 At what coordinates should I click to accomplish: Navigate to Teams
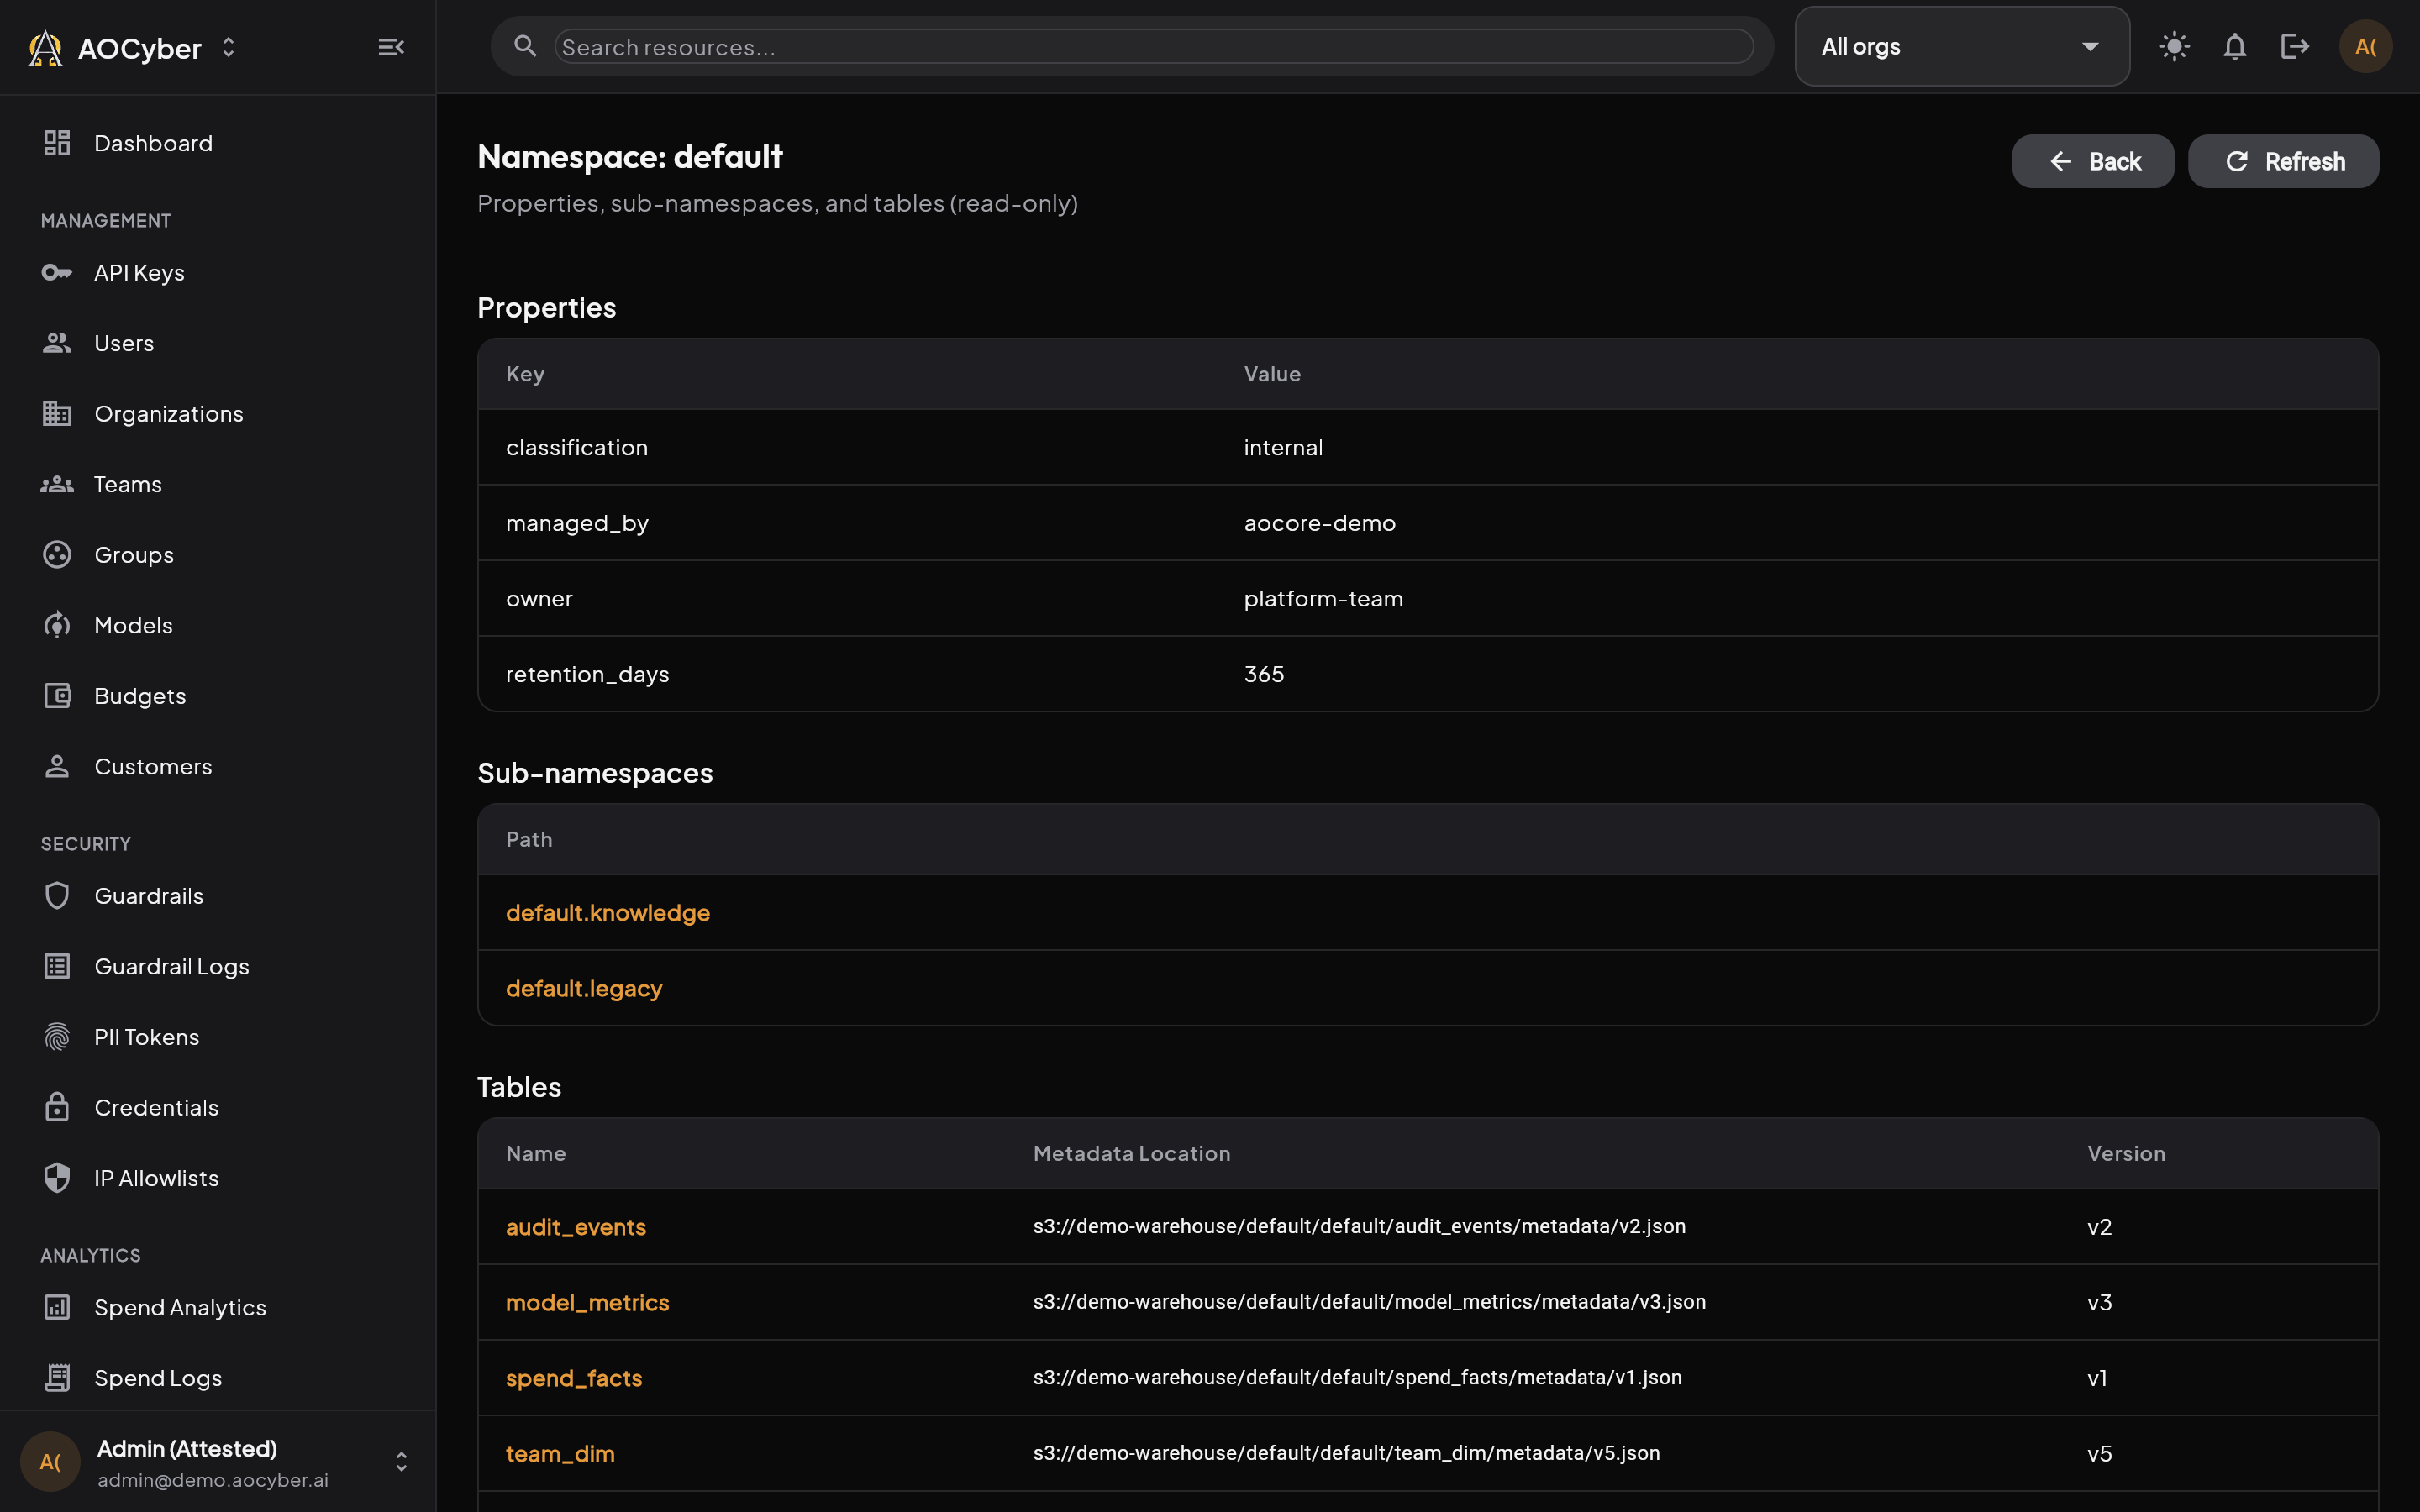pos(127,484)
